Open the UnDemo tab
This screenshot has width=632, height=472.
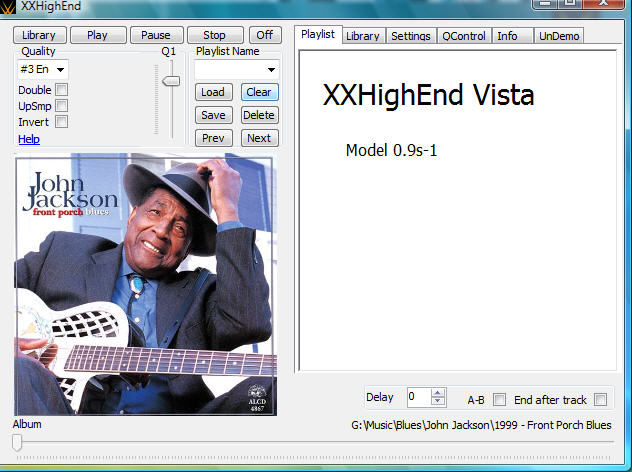[x=559, y=36]
